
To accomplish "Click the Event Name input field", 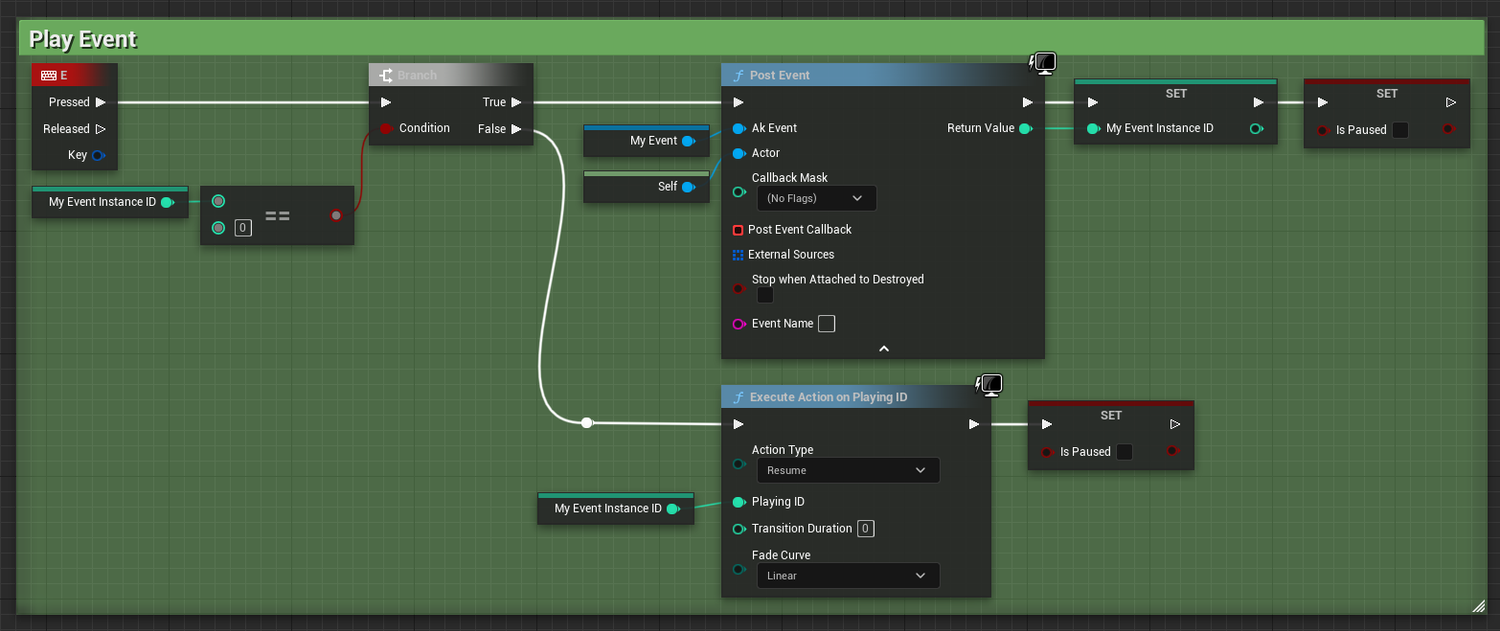I will coord(826,323).
